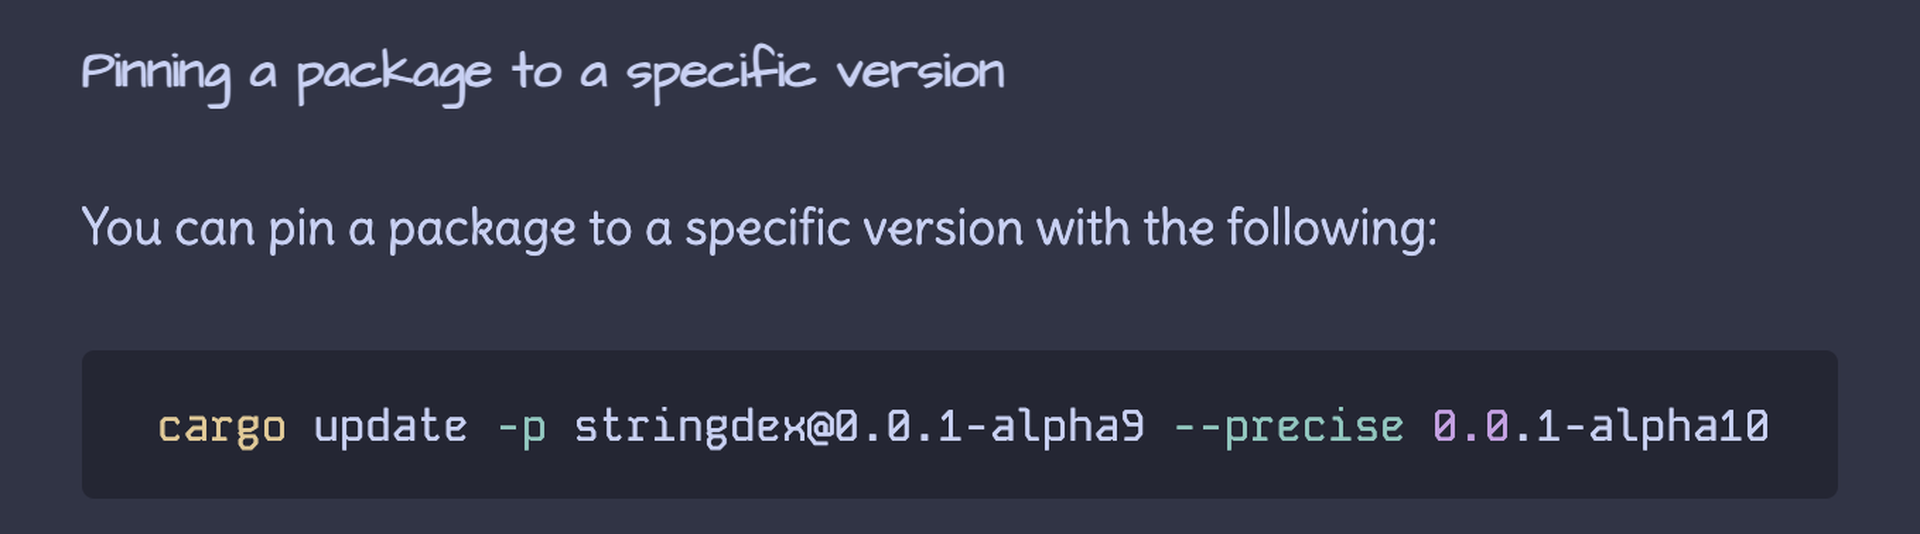Click the word "Pinning" in the heading
Image resolution: width=1920 pixels, height=534 pixels.
point(156,73)
